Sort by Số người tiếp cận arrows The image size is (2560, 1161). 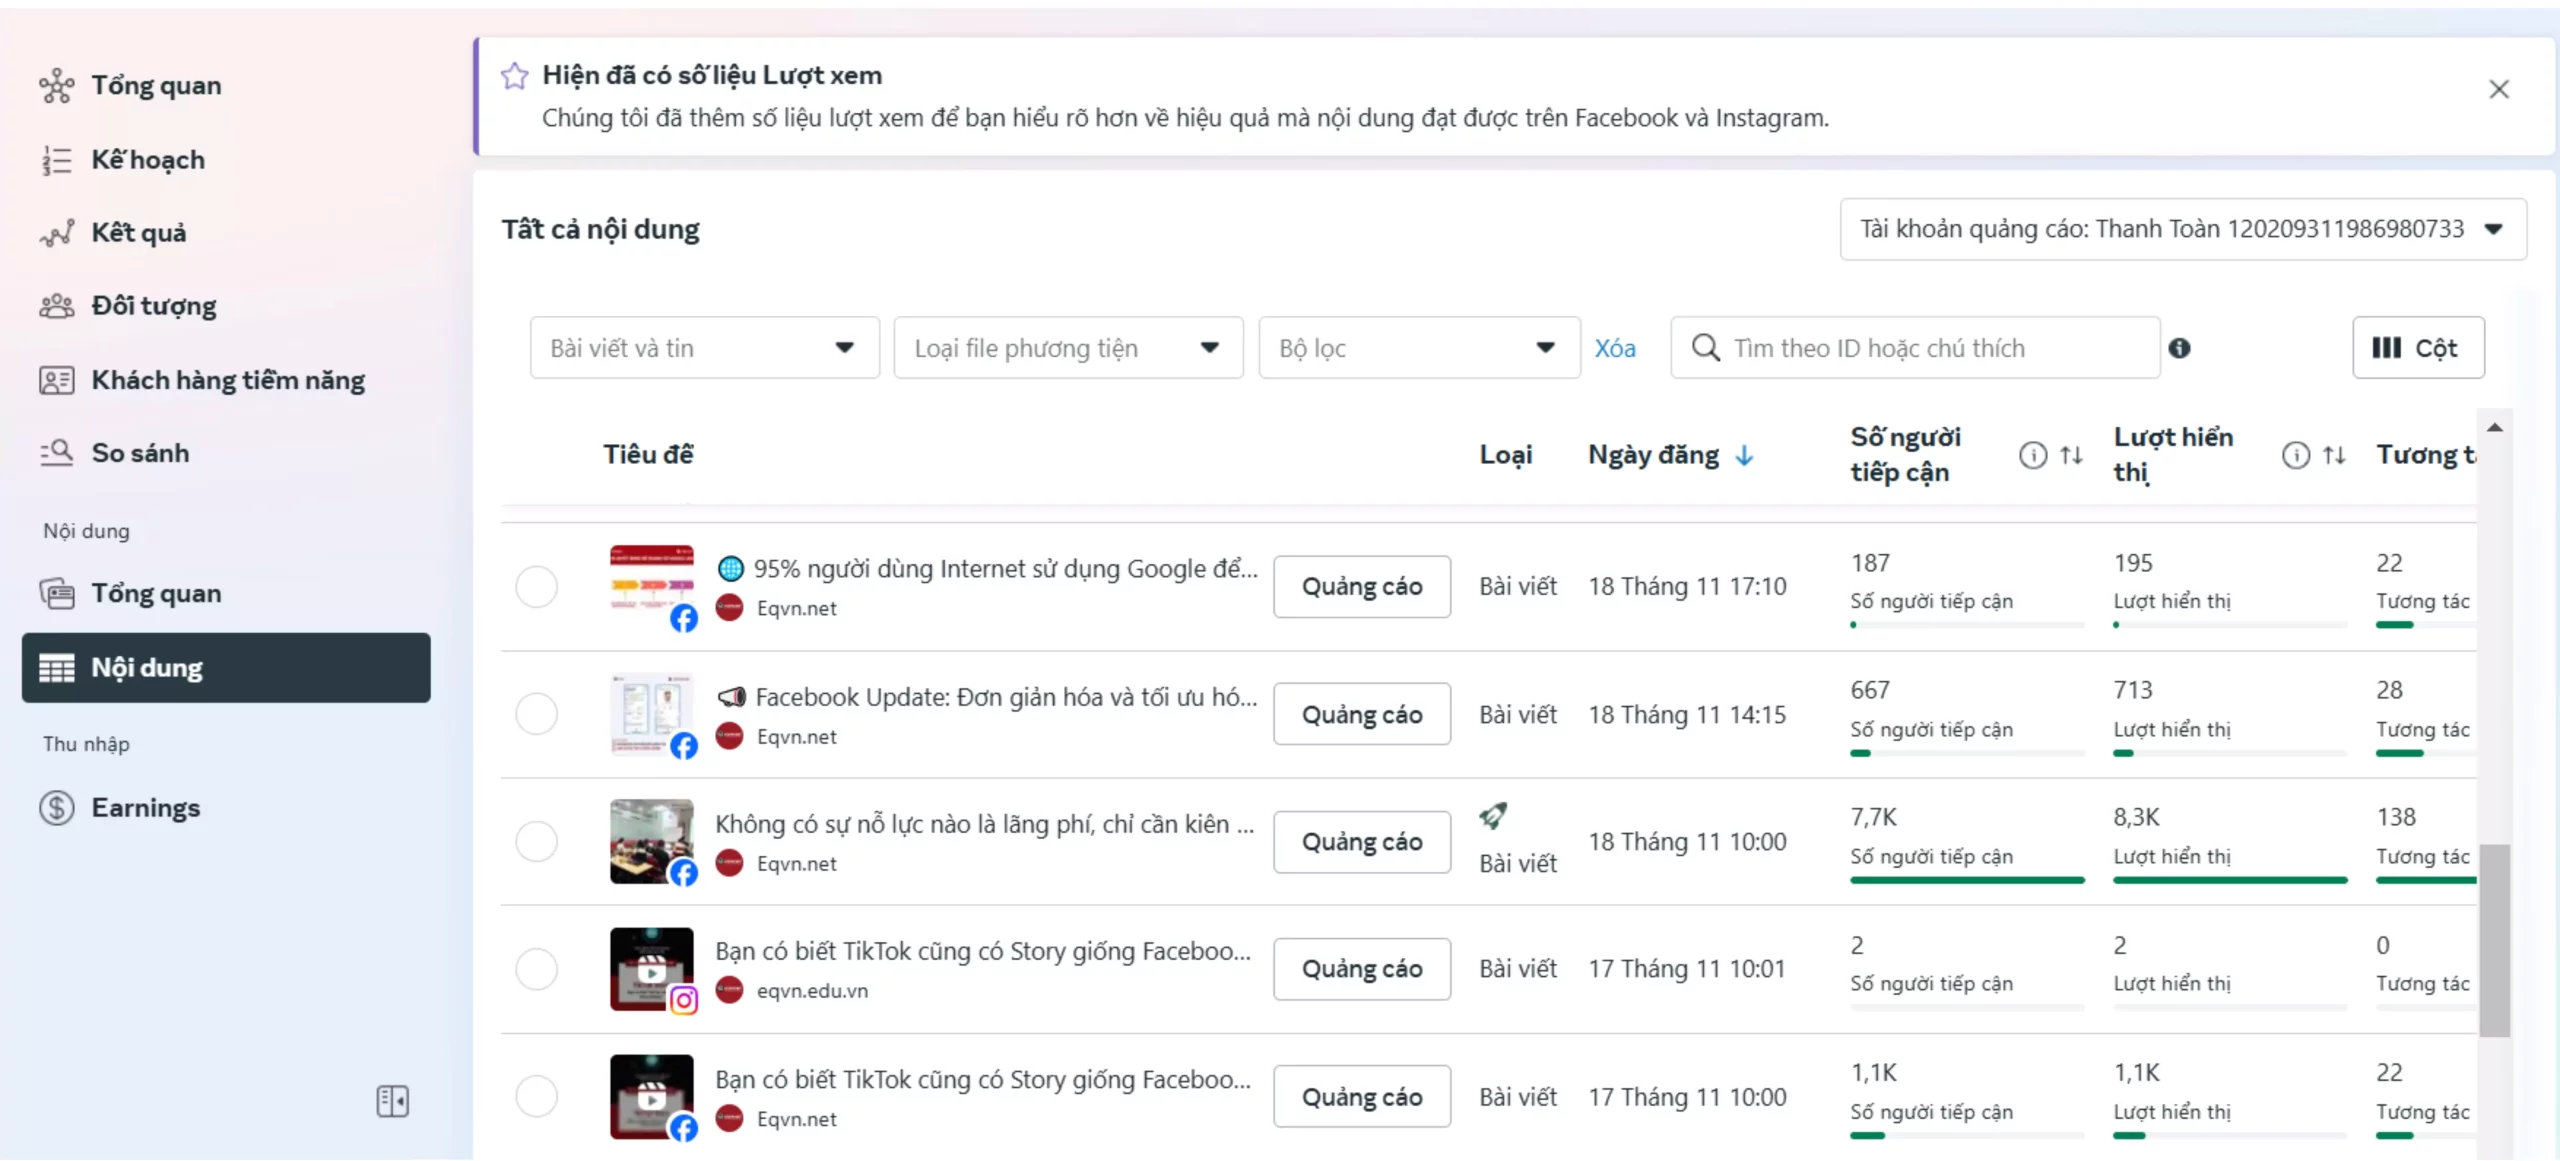click(2071, 455)
